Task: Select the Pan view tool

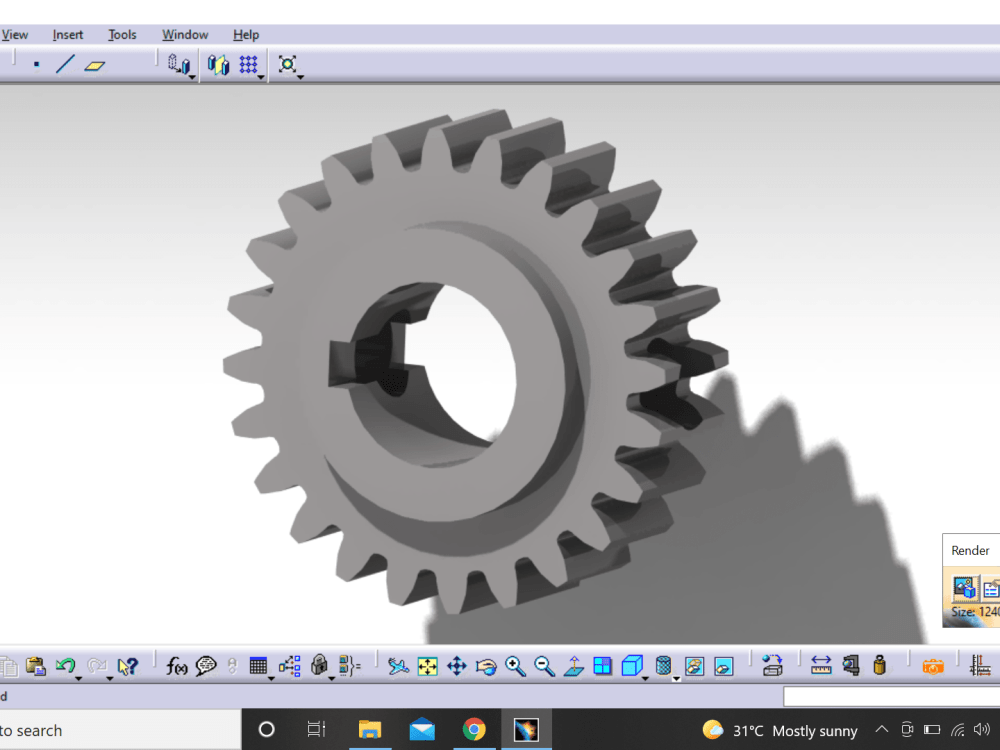Action: pyautogui.click(x=455, y=665)
